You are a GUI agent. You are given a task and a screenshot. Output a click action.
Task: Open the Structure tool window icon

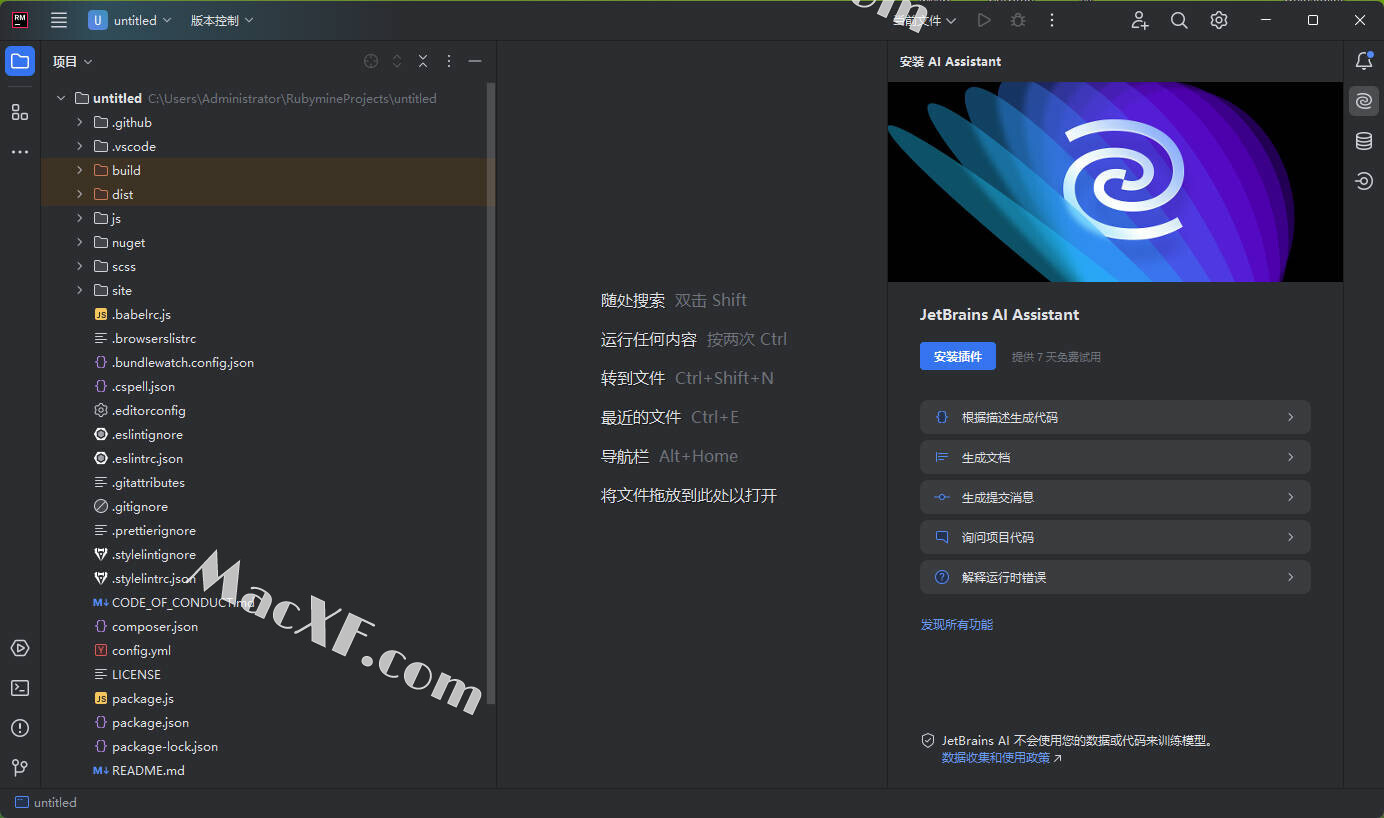point(20,112)
